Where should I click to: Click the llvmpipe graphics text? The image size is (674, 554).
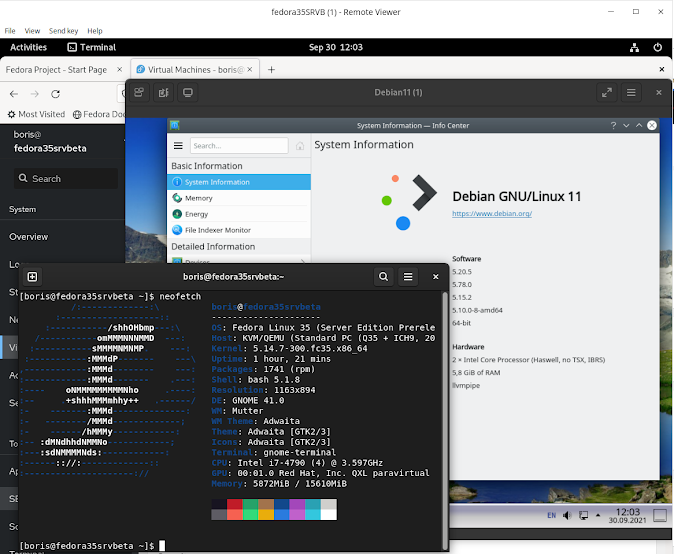tap(466, 386)
